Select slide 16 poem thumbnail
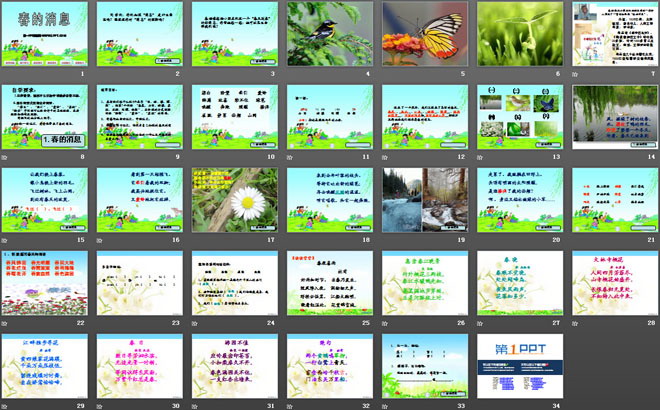 click(140, 200)
